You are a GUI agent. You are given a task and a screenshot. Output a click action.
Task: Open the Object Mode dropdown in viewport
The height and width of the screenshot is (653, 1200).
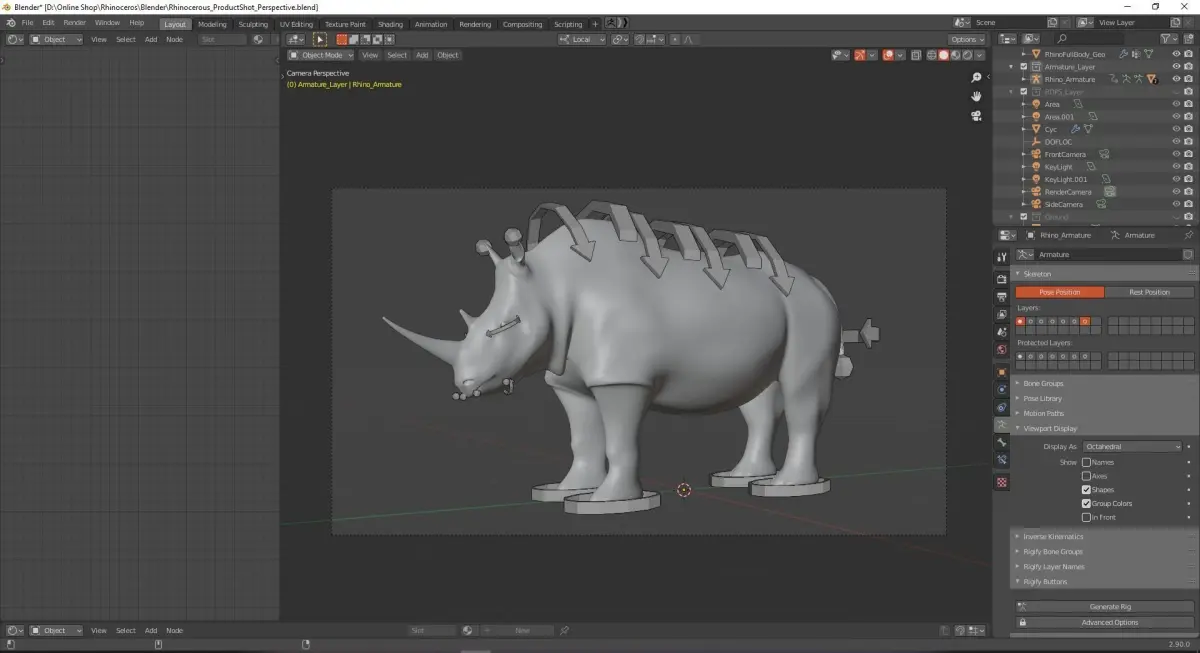(321, 55)
